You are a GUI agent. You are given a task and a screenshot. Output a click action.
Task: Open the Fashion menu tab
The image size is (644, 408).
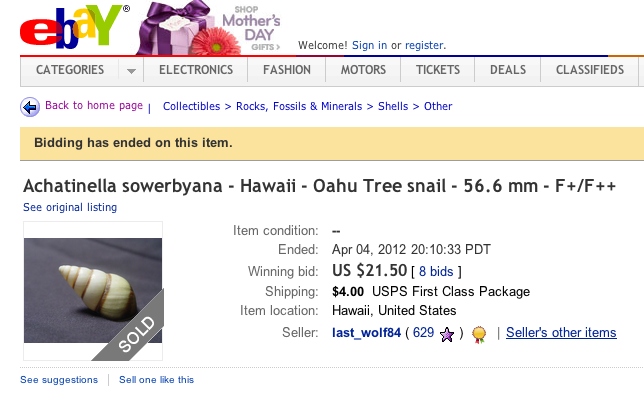point(287,70)
